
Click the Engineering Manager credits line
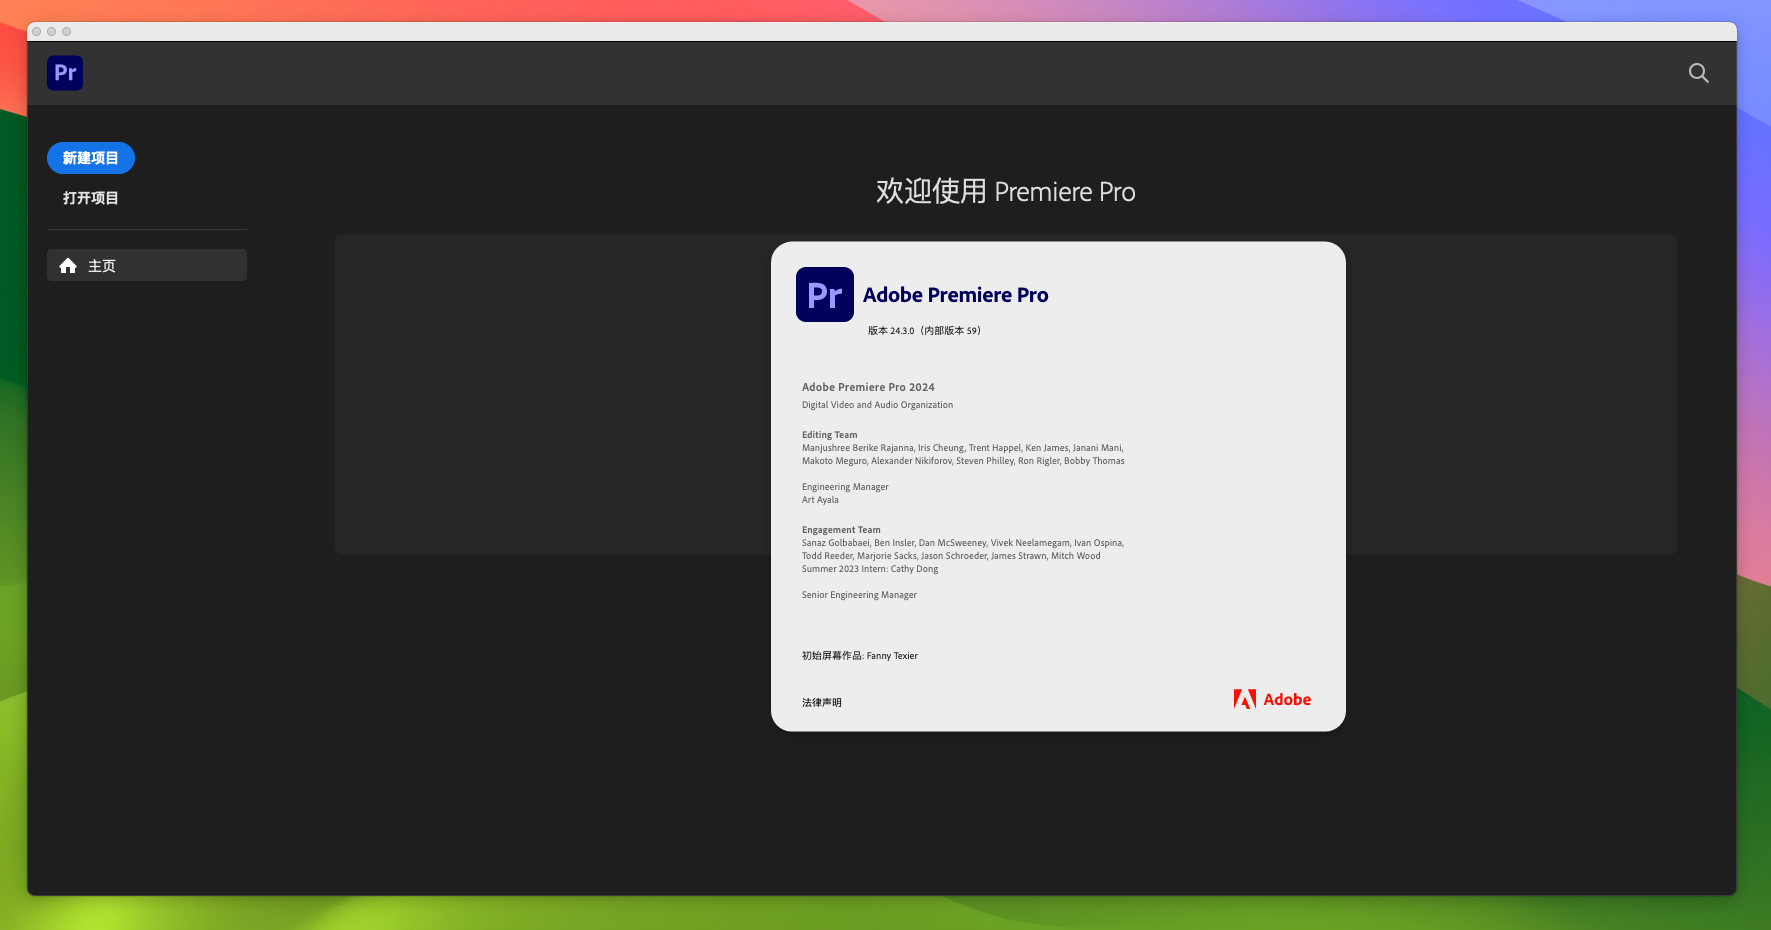[x=845, y=487]
